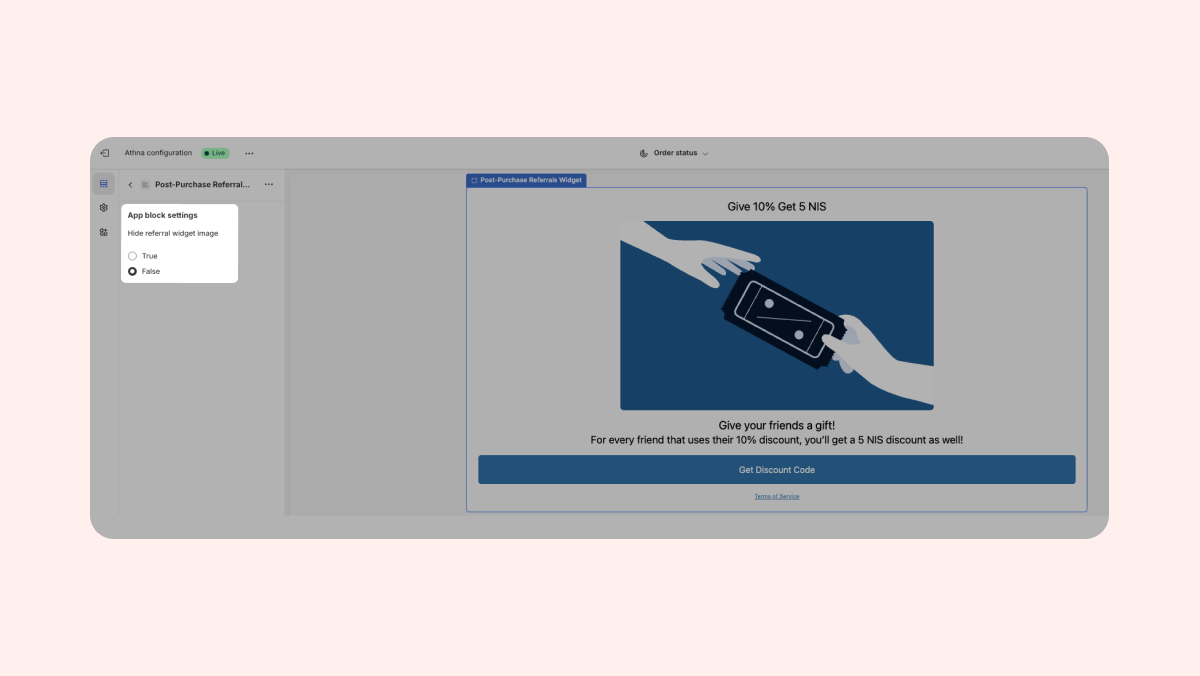Click the app block icon beside Post-Purchase Referral title

pos(145,185)
